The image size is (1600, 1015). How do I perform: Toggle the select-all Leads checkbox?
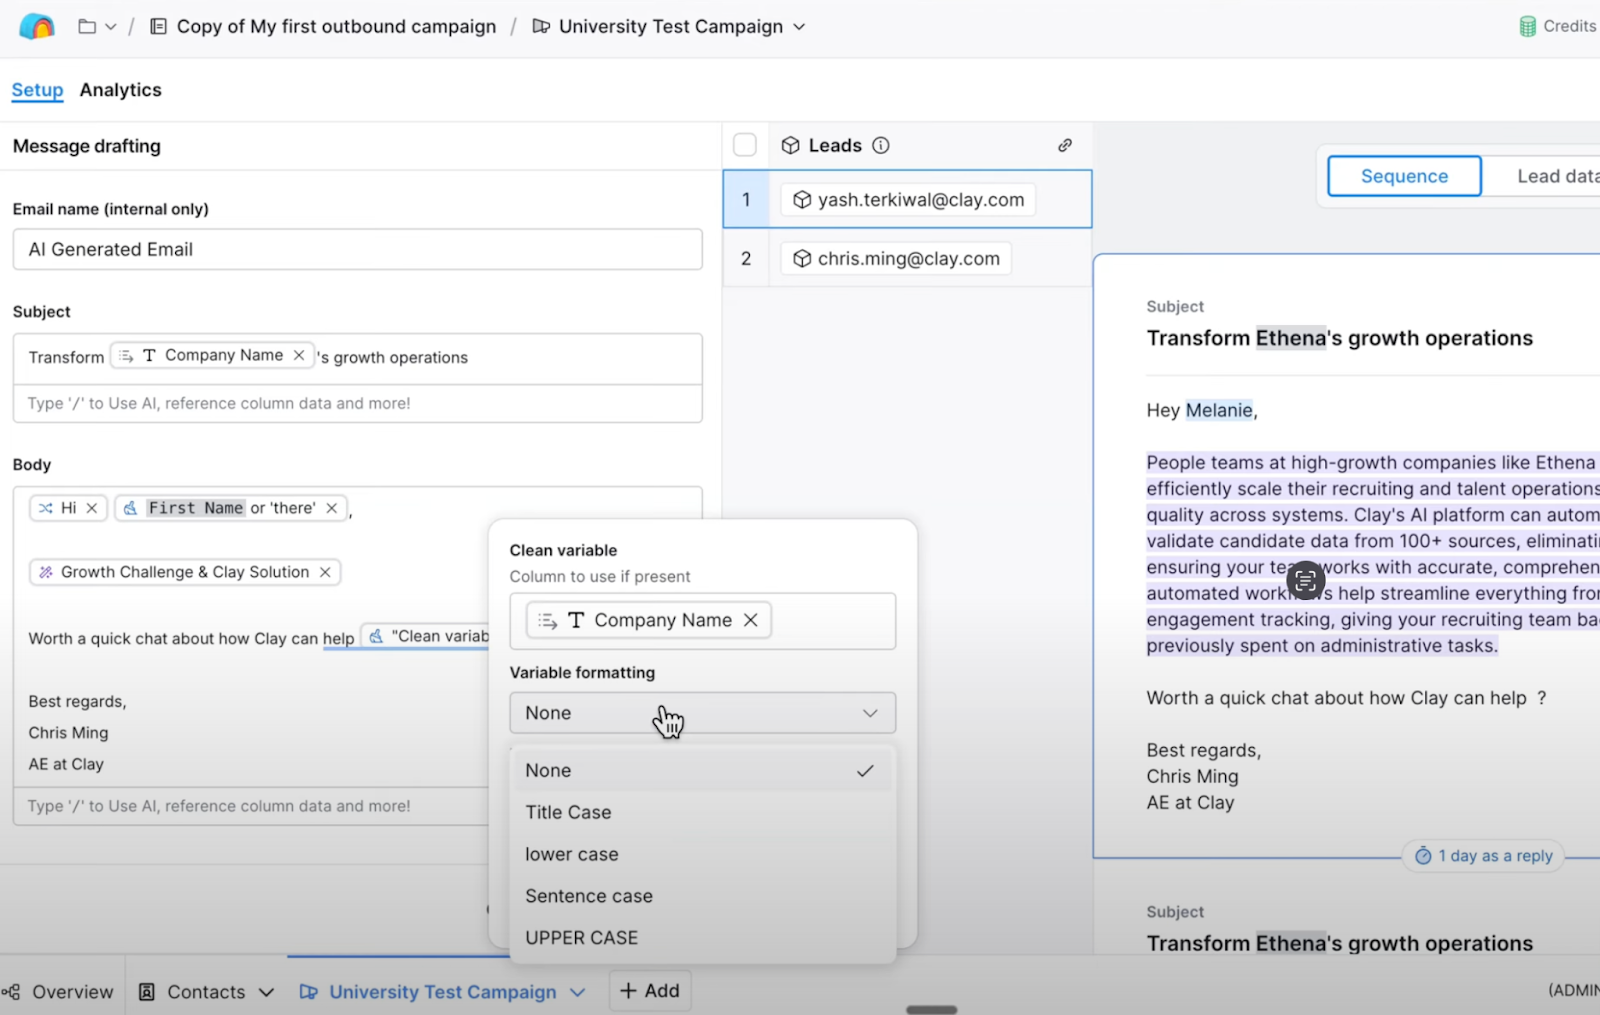(745, 145)
